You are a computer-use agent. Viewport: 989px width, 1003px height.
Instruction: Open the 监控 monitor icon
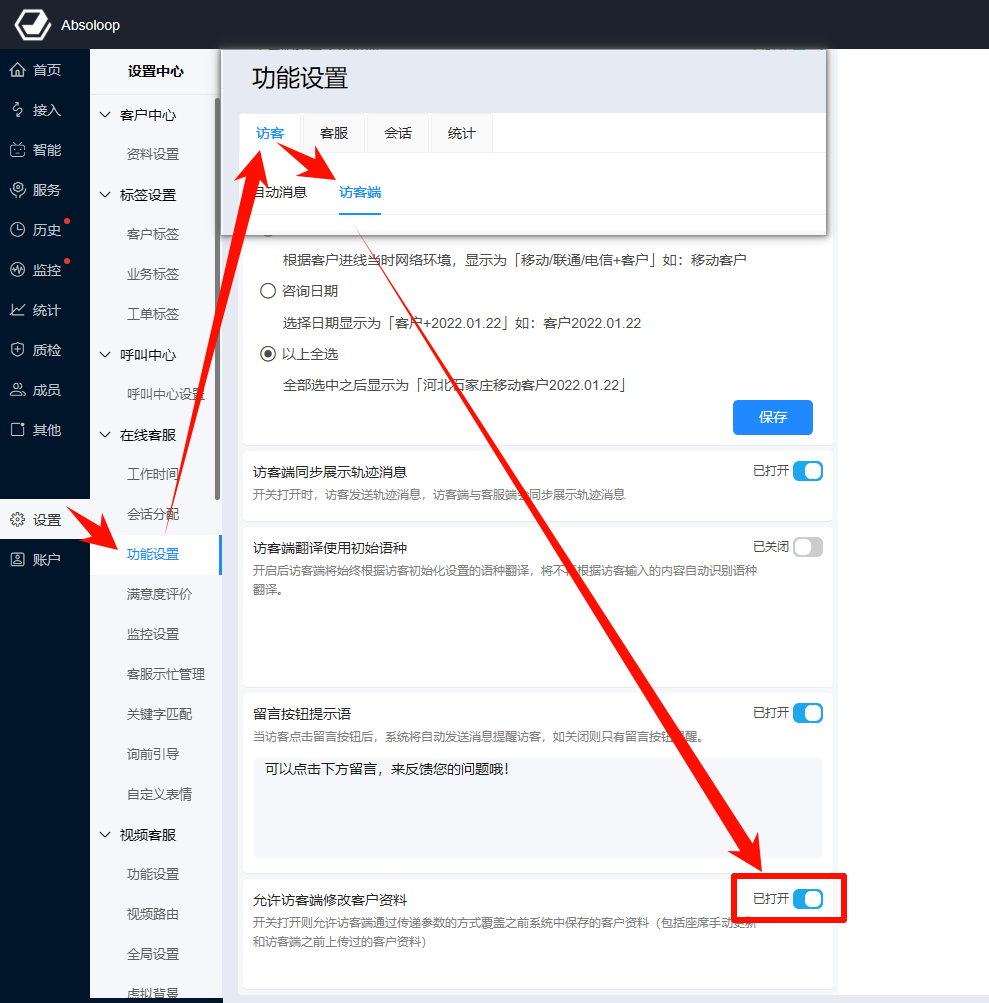18,270
